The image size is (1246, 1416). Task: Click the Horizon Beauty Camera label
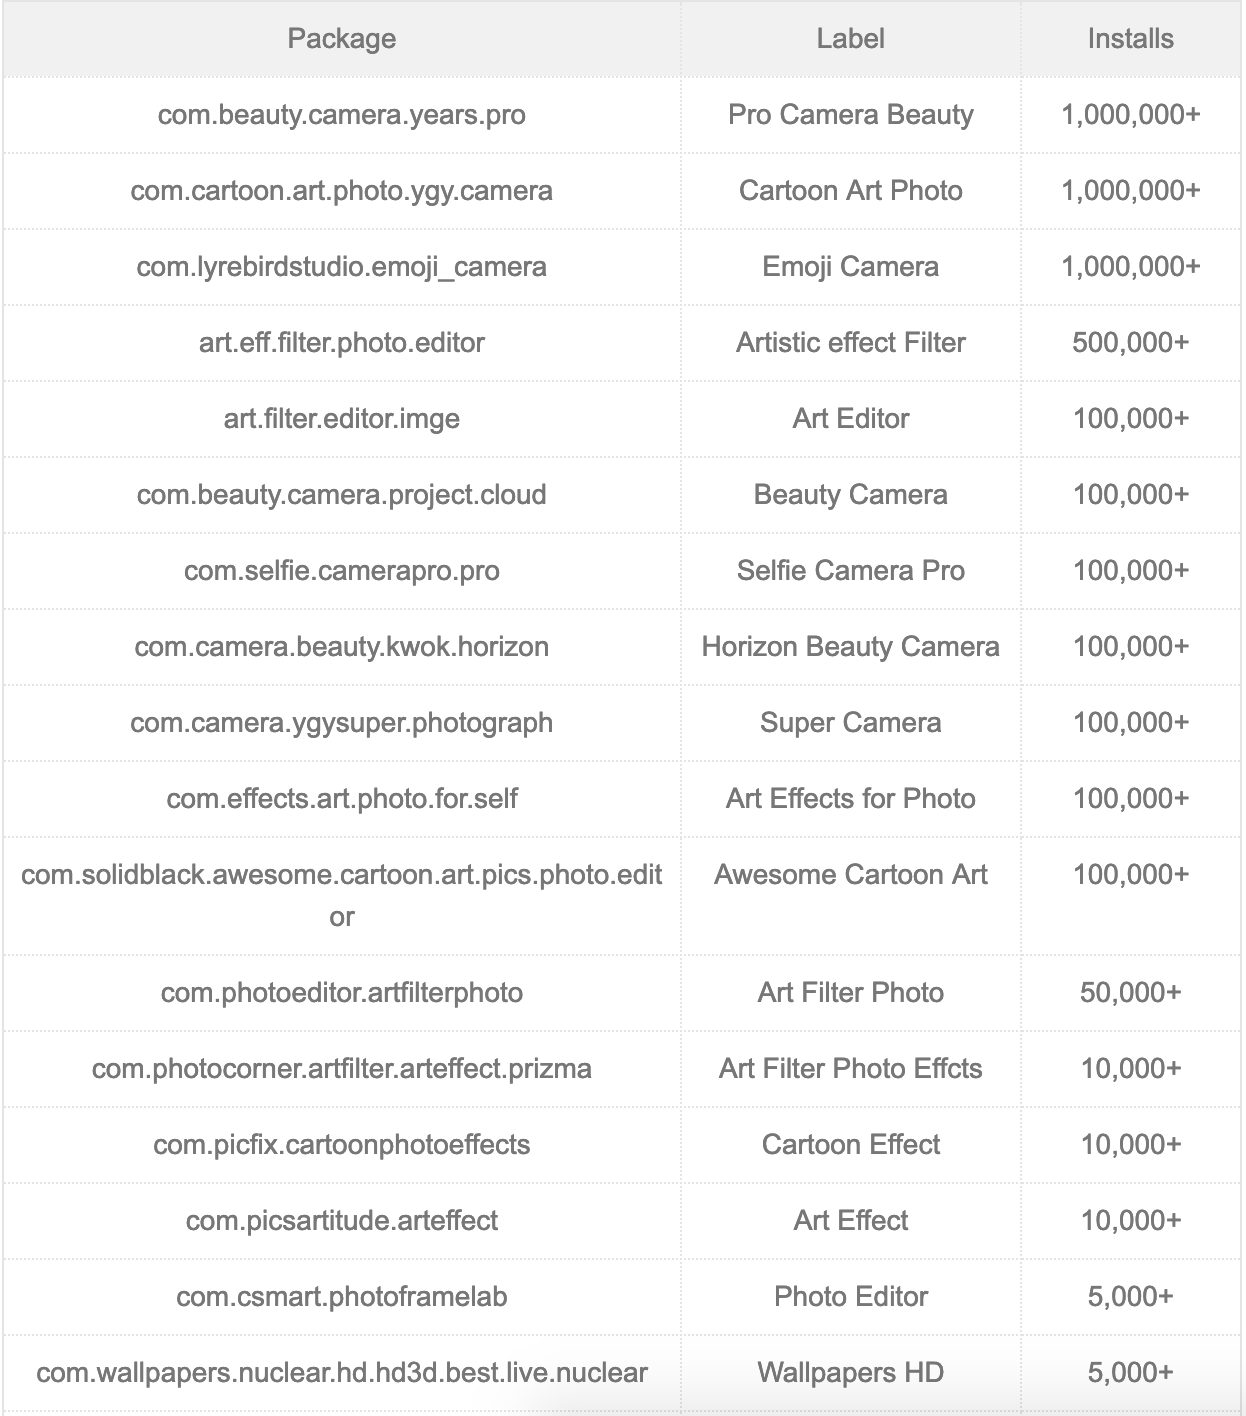(x=850, y=647)
